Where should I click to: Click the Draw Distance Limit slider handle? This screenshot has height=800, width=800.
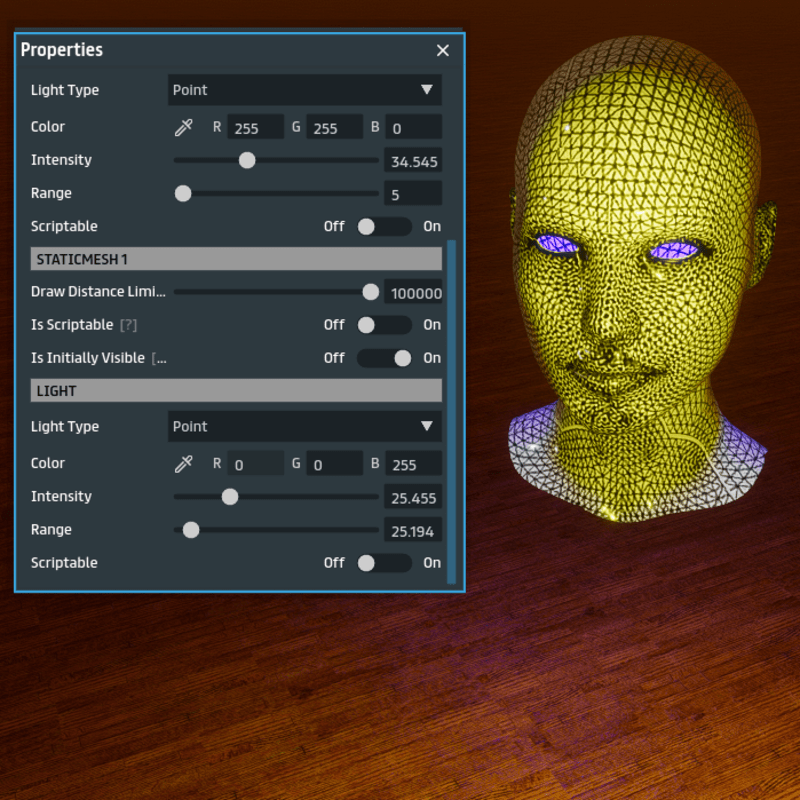click(x=371, y=292)
